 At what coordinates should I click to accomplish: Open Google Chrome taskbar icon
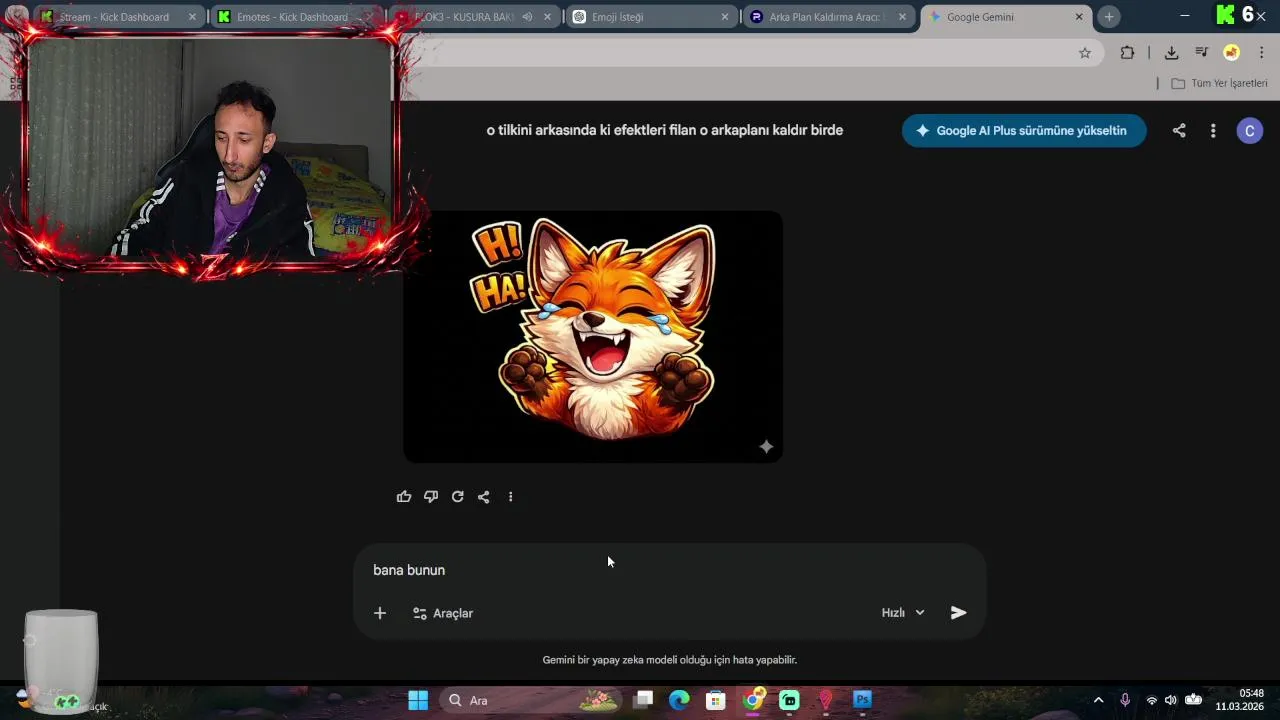point(753,700)
